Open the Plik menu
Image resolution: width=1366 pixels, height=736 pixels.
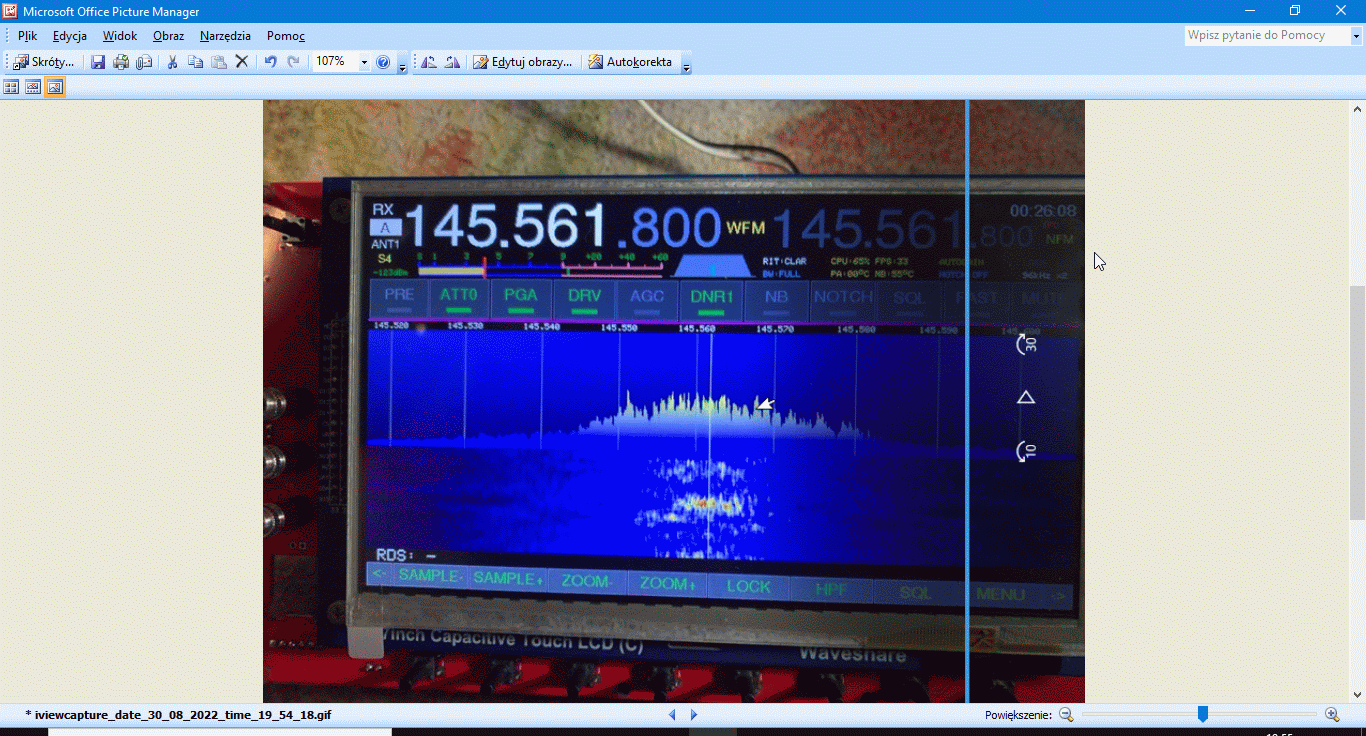pyautogui.click(x=27, y=36)
